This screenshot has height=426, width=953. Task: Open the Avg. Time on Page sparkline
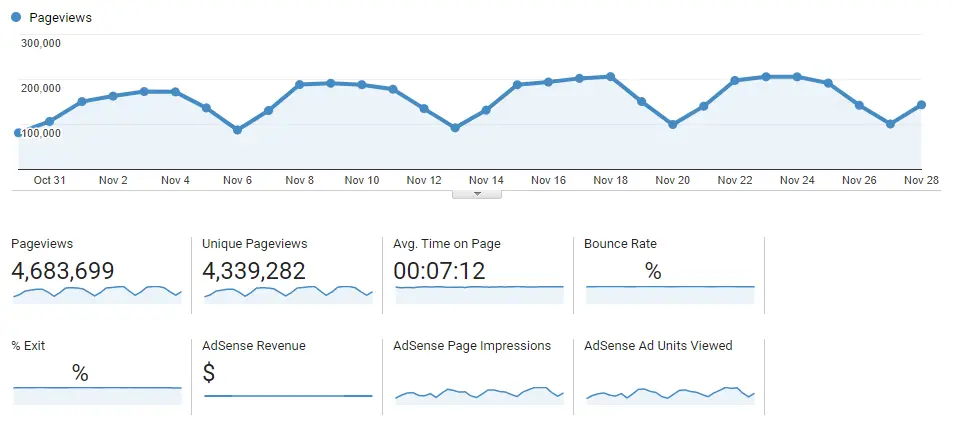(480, 295)
